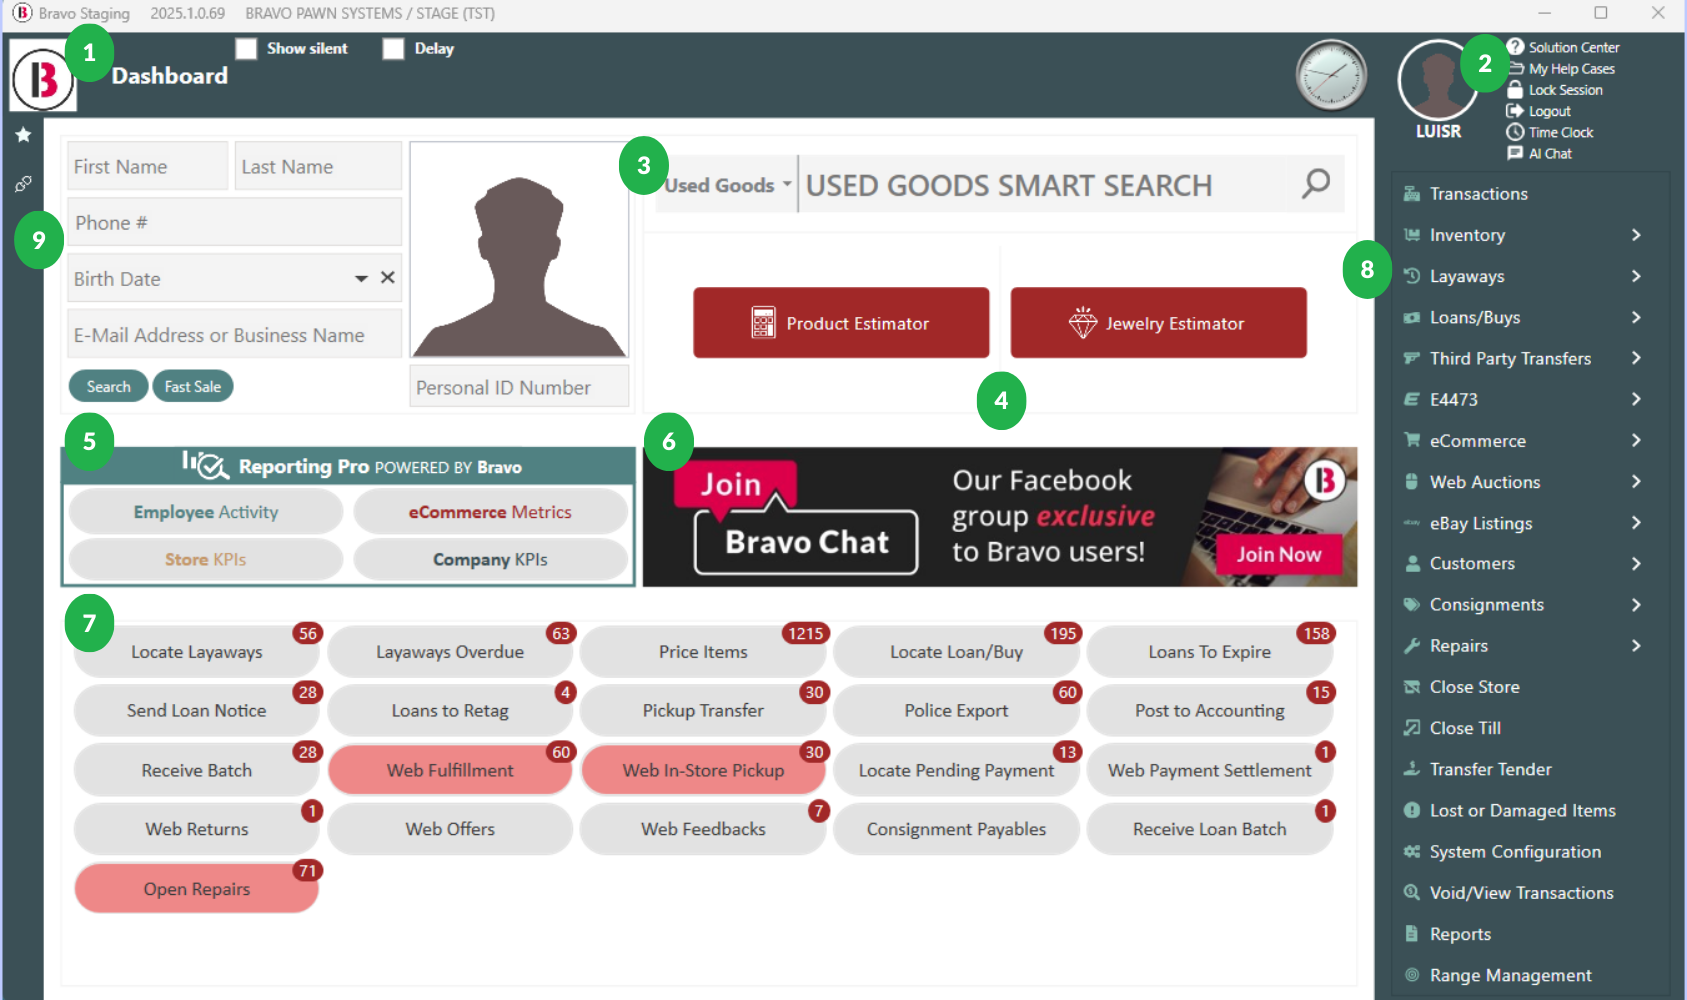Click the E-Mail Address or Business Name field
This screenshot has height=1000, width=1687.
(x=234, y=334)
